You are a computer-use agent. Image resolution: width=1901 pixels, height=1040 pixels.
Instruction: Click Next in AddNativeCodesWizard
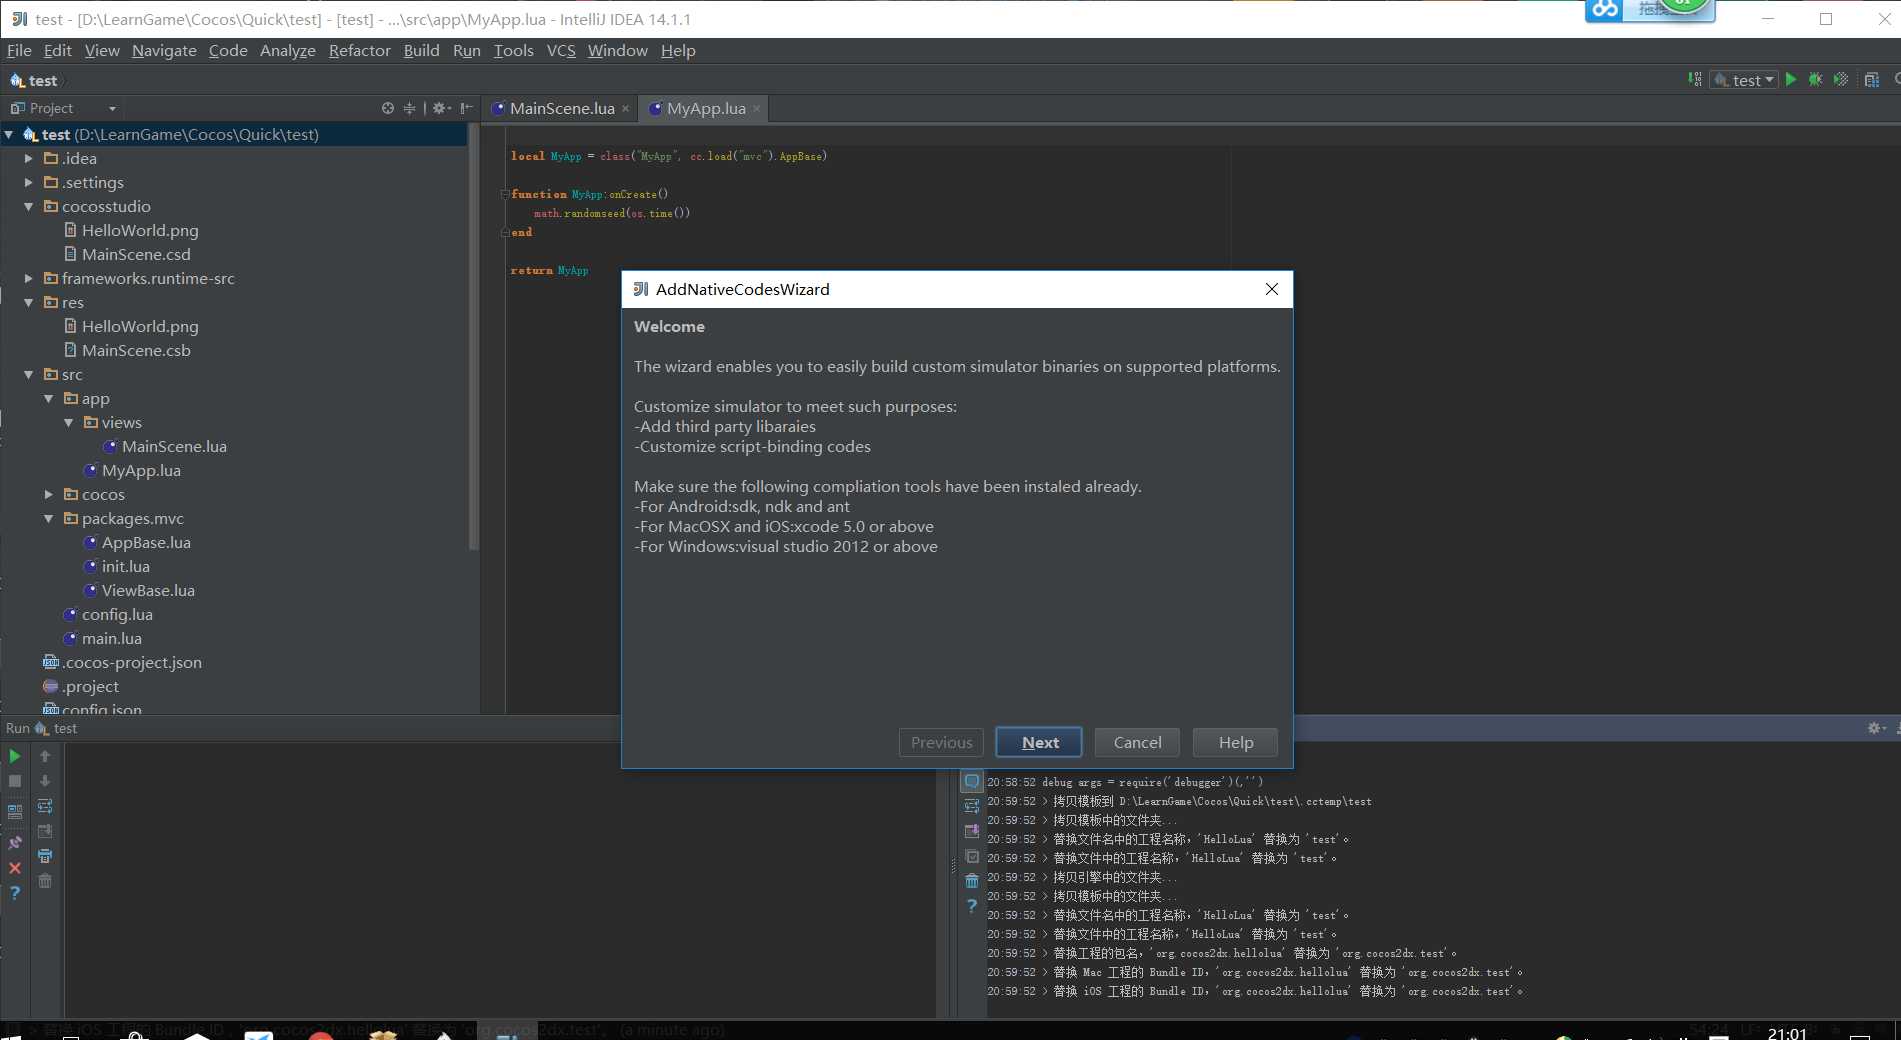(x=1039, y=742)
